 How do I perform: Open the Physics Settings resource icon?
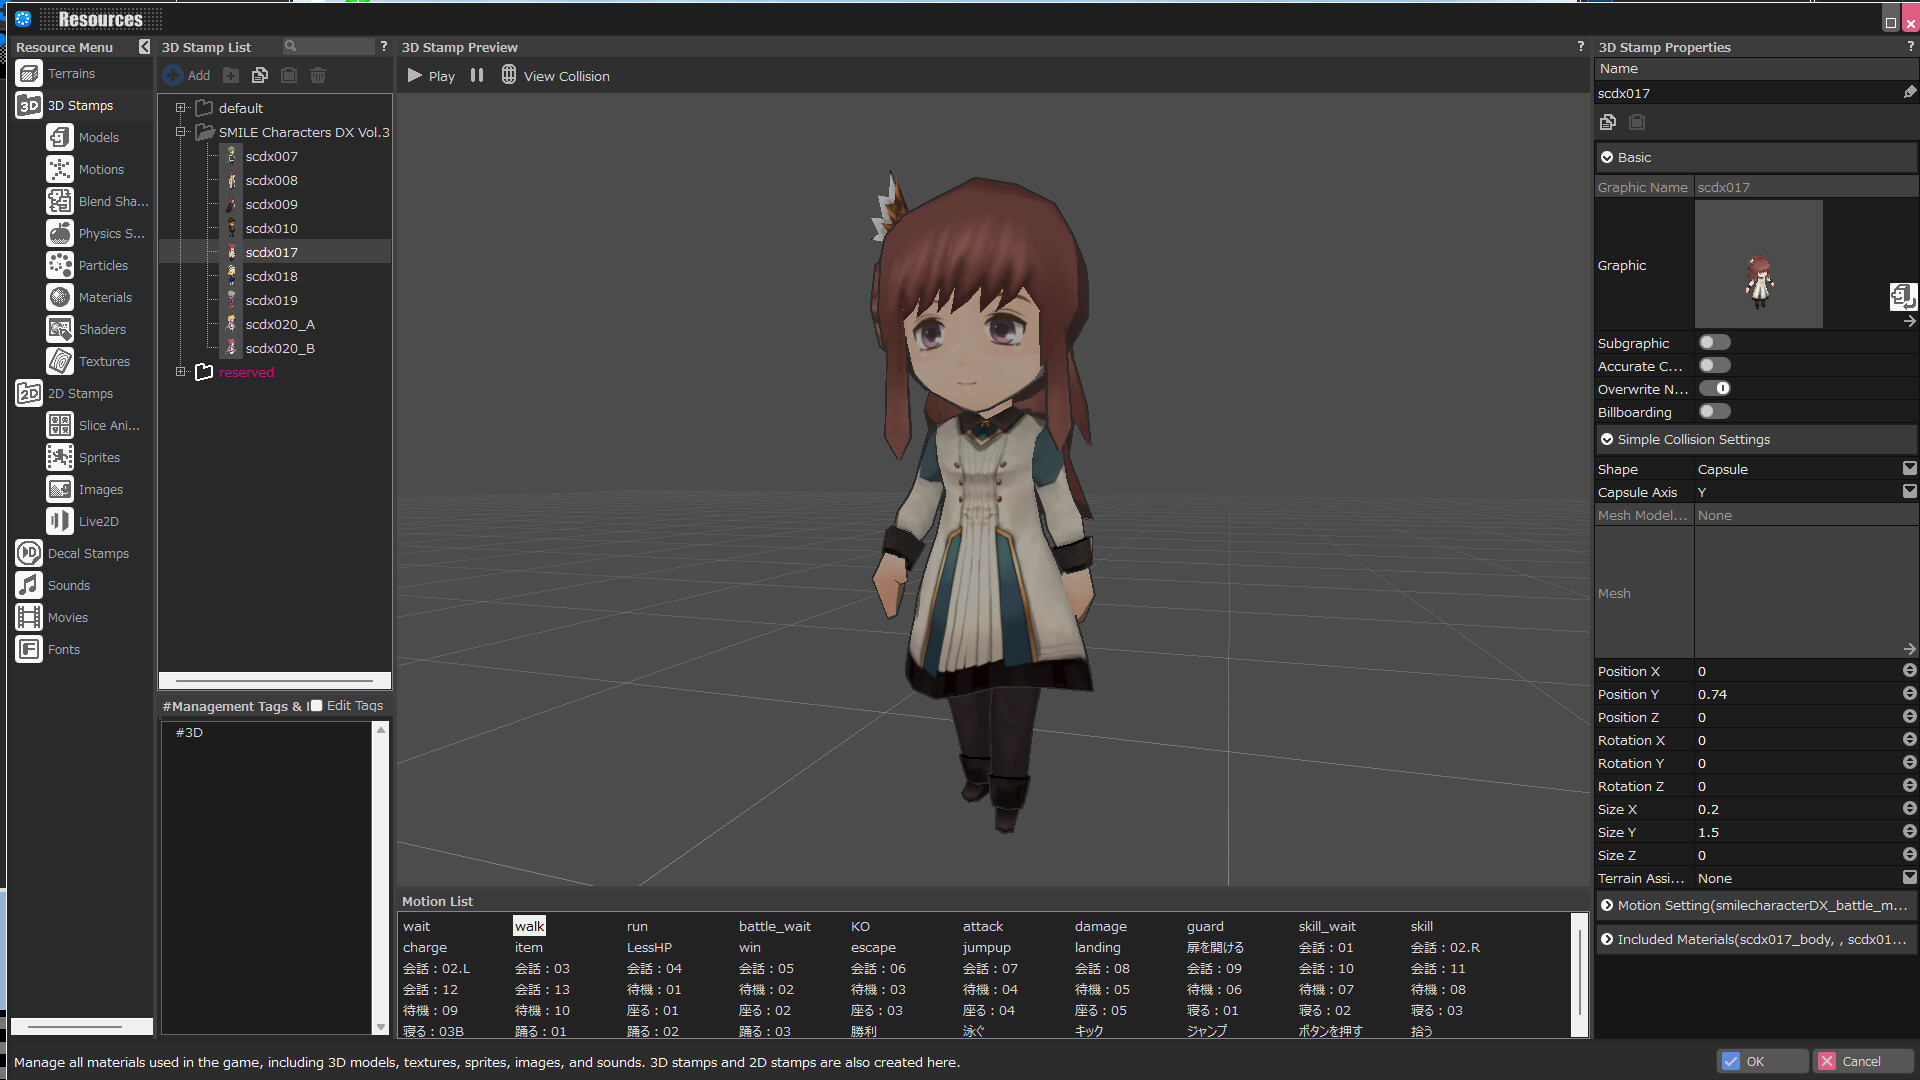point(60,233)
